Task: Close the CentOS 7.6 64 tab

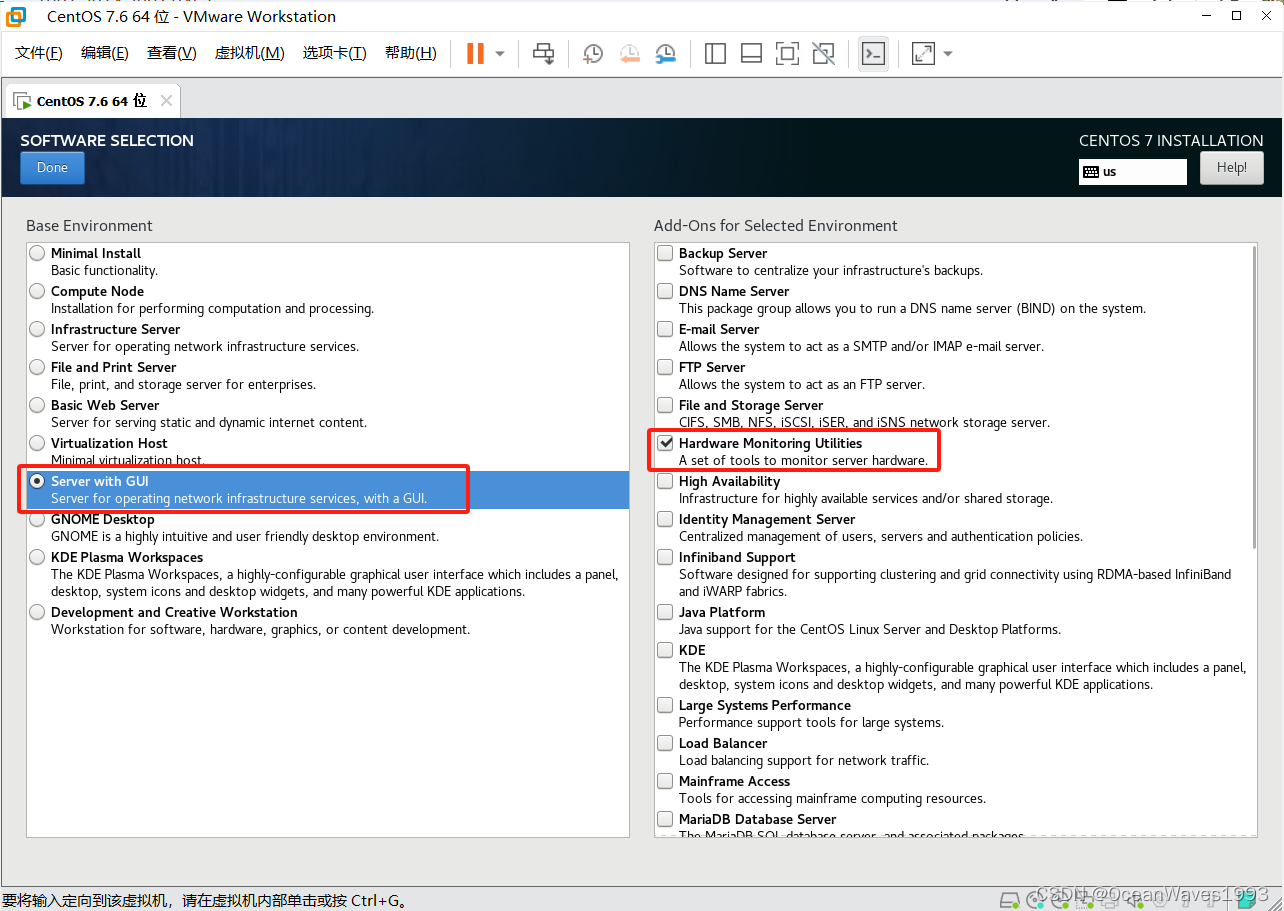Action: point(166,100)
